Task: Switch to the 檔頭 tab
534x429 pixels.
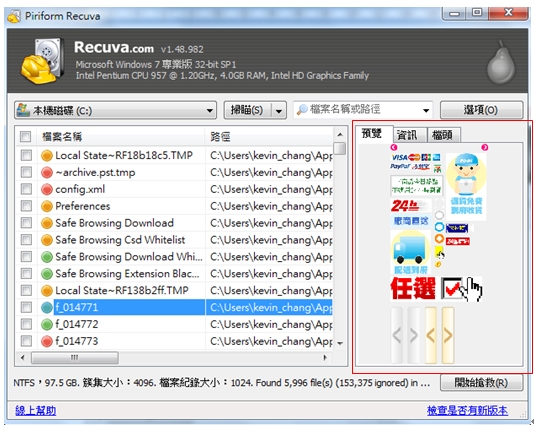Action: 443,135
